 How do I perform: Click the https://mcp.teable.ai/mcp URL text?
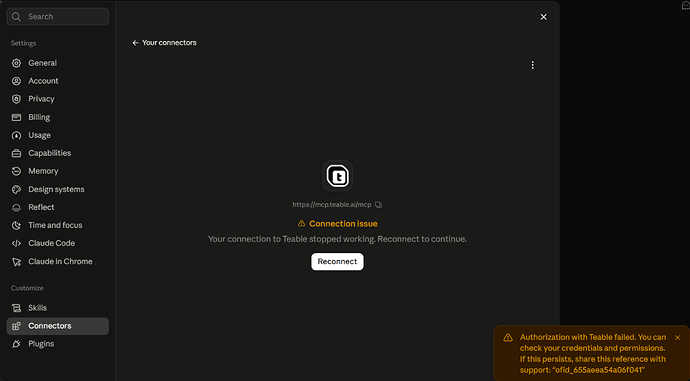point(332,205)
